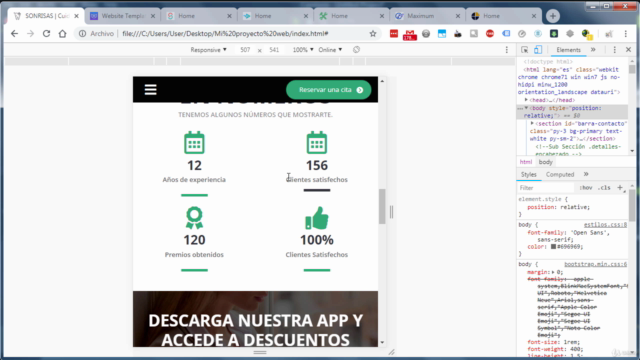Go forward in browser history
Screen dimensions: 640x360
coord(30,33)
